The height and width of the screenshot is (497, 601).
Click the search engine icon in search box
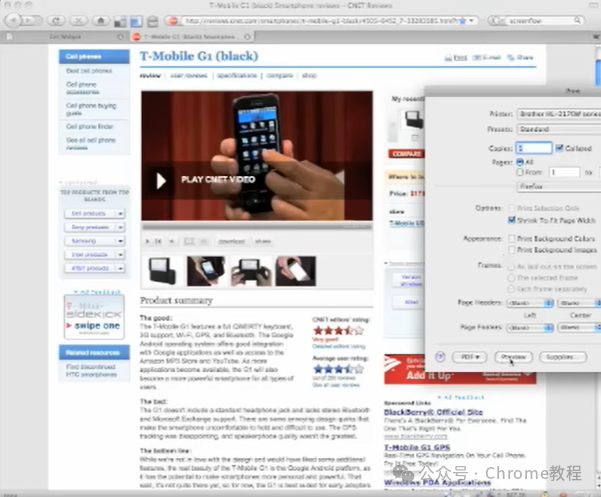(x=498, y=21)
